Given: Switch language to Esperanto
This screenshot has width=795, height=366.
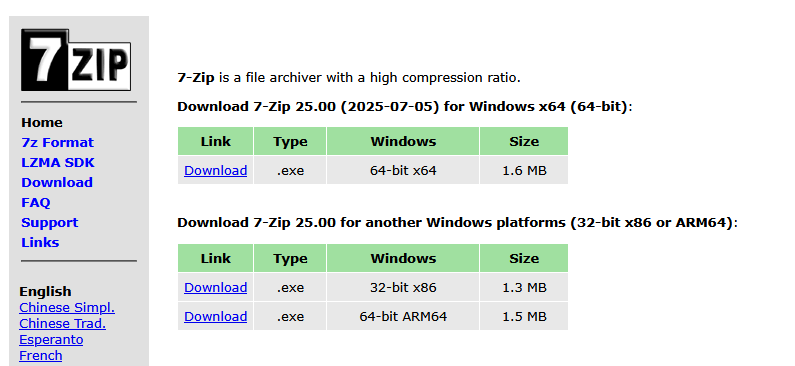Looking at the screenshot, I should coord(51,340).
